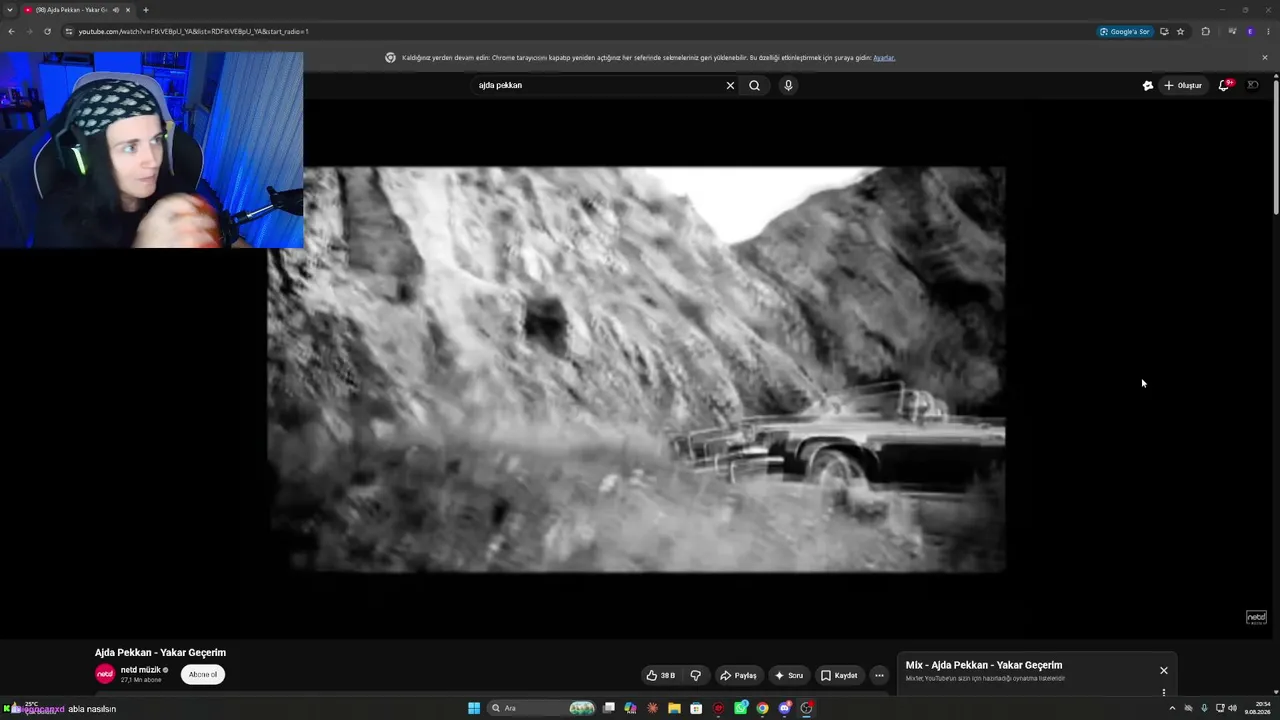Mute the tab via speaker icon
This screenshot has width=1280, height=720.
coord(115,10)
